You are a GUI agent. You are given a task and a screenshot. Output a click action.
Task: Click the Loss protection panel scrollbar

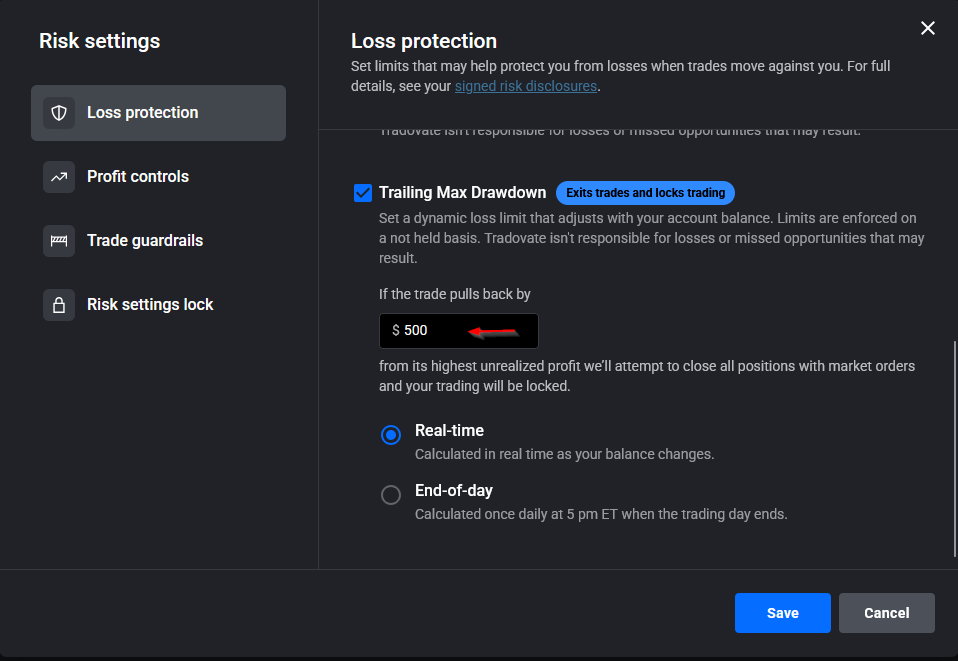955,449
